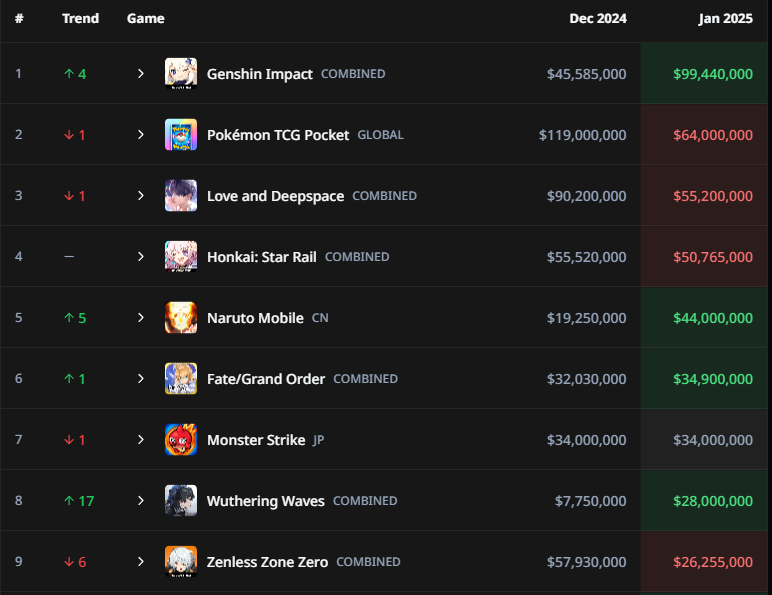Click the Wuthering Waves game icon

(x=181, y=501)
